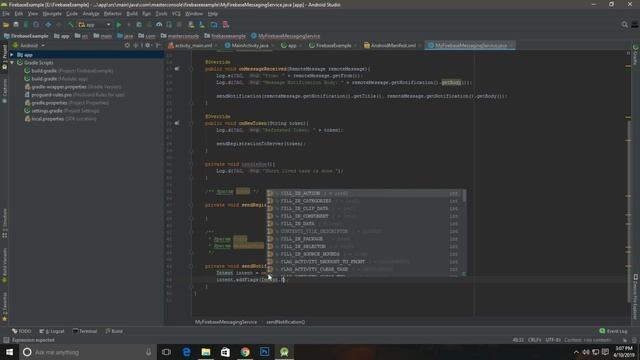
Task: Open the Terminal tool window button
Action: 85,331
